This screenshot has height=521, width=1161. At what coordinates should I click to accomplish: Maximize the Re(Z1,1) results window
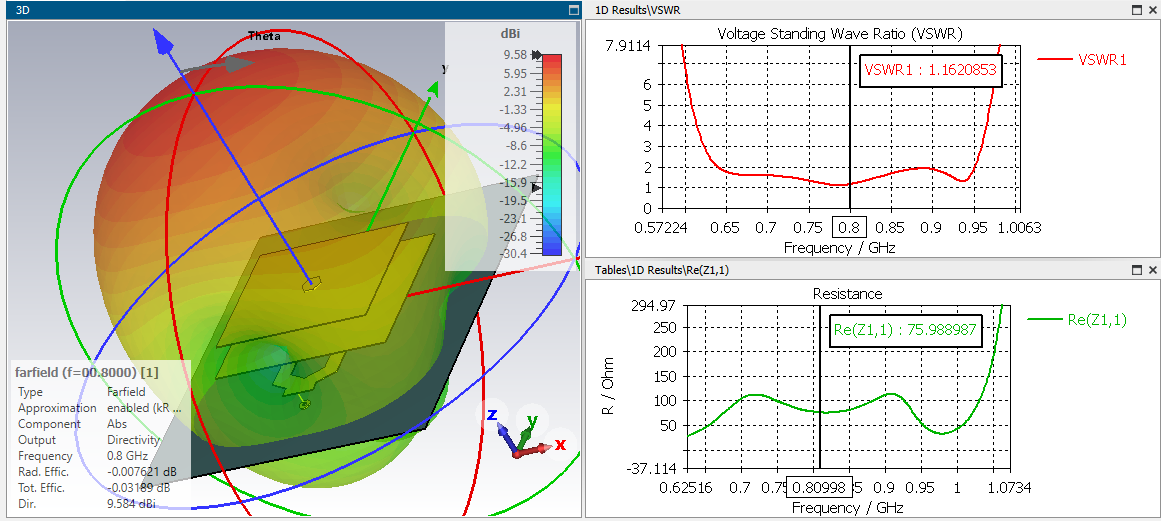(1138, 270)
